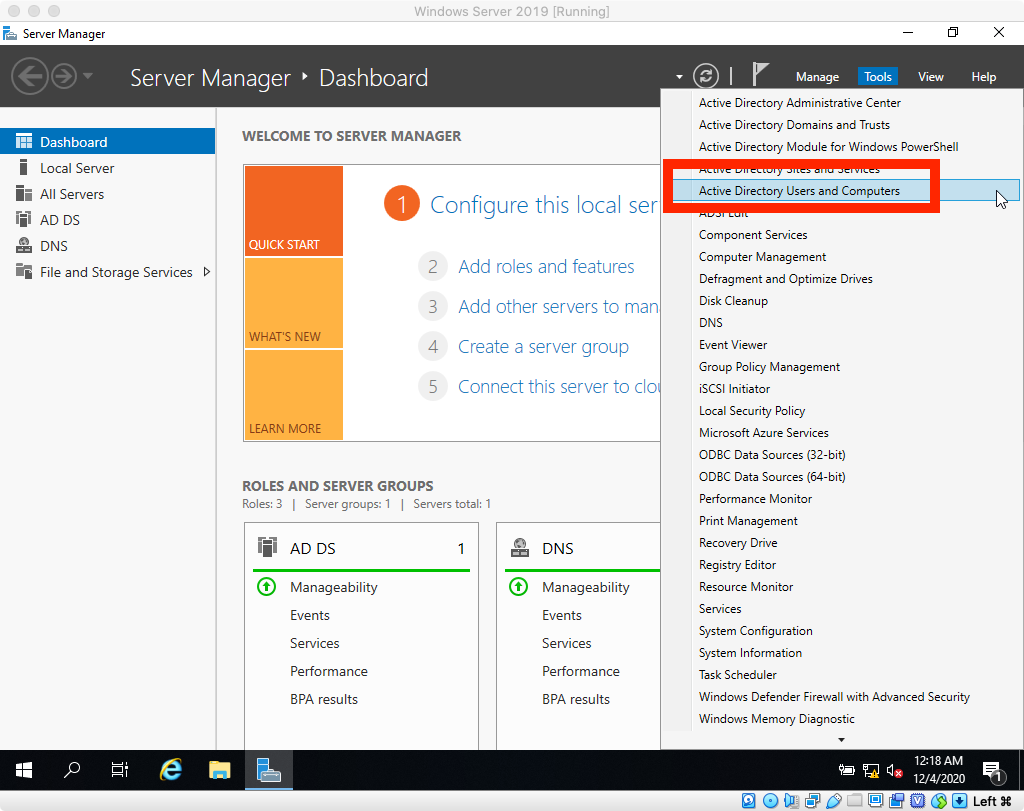Click Performance in DNS tile
The height and width of the screenshot is (811, 1024).
pos(581,671)
